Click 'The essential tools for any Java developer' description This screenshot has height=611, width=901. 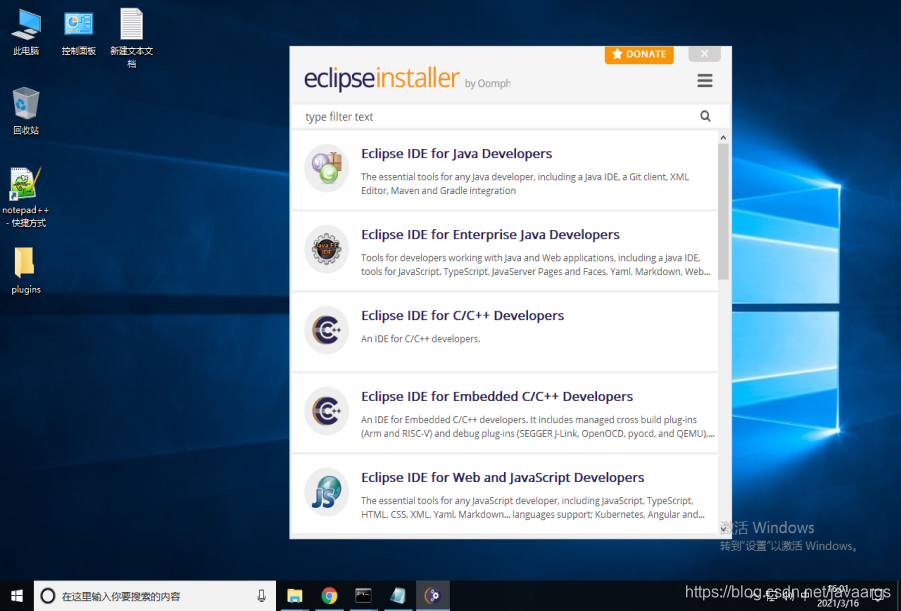point(525,183)
